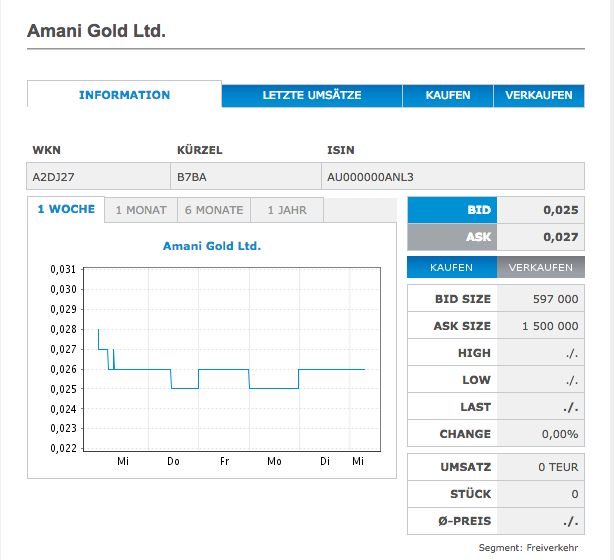The width and height of the screenshot is (614, 560).
Task: Select the 1 Woche chart range
Action: tap(66, 210)
